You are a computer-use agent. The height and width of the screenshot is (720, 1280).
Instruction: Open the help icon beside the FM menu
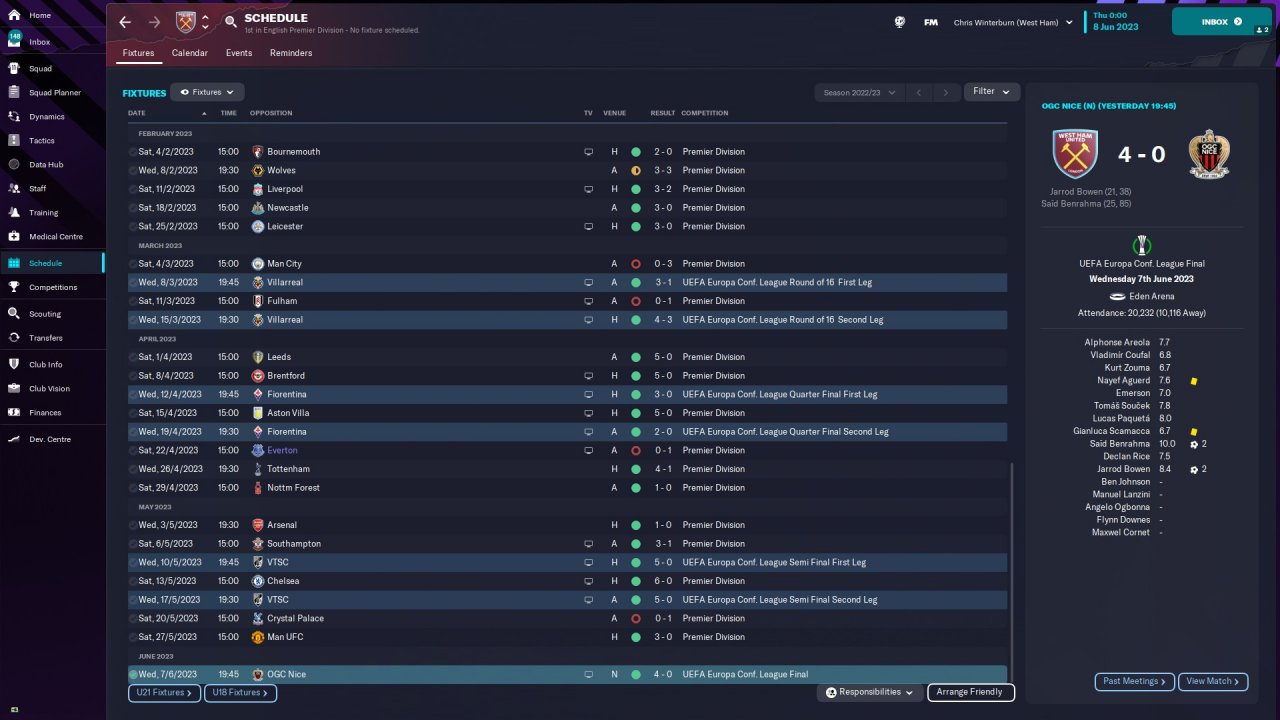click(x=900, y=22)
